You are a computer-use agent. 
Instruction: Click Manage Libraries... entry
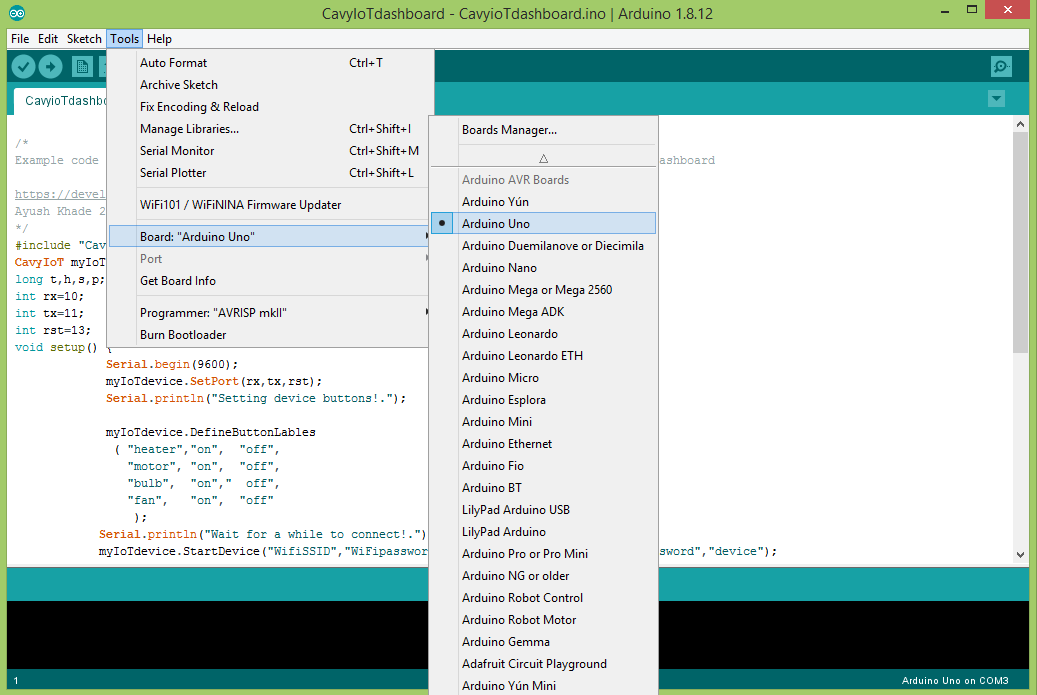coord(189,129)
